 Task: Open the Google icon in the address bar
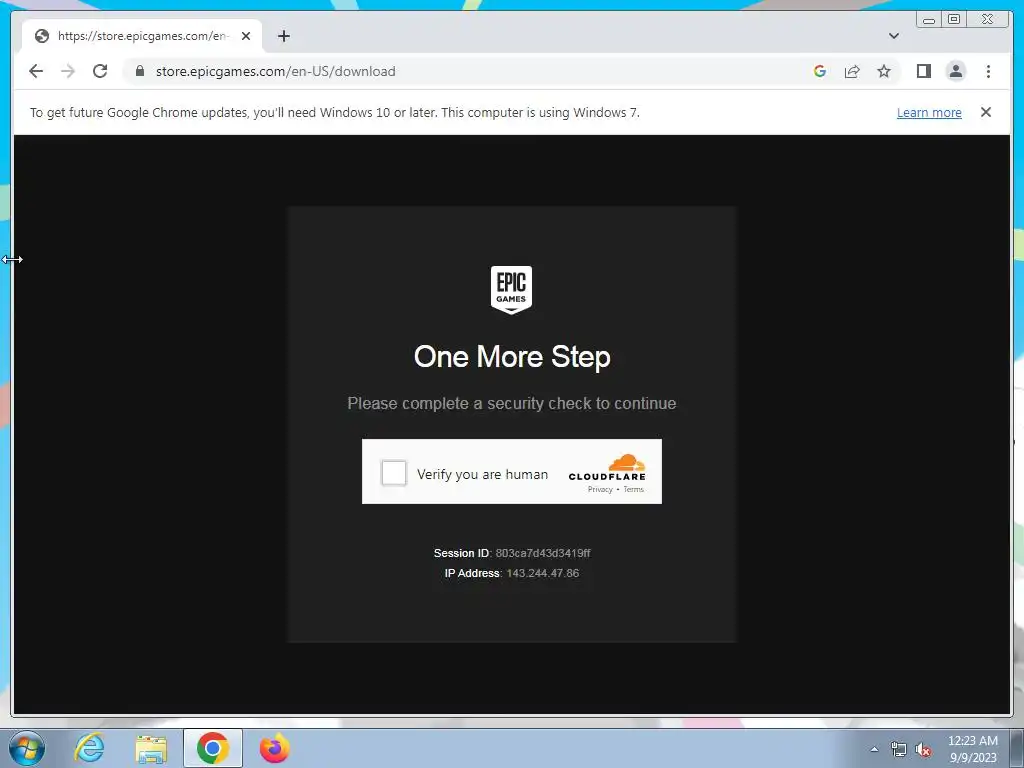click(x=820, y=71)
